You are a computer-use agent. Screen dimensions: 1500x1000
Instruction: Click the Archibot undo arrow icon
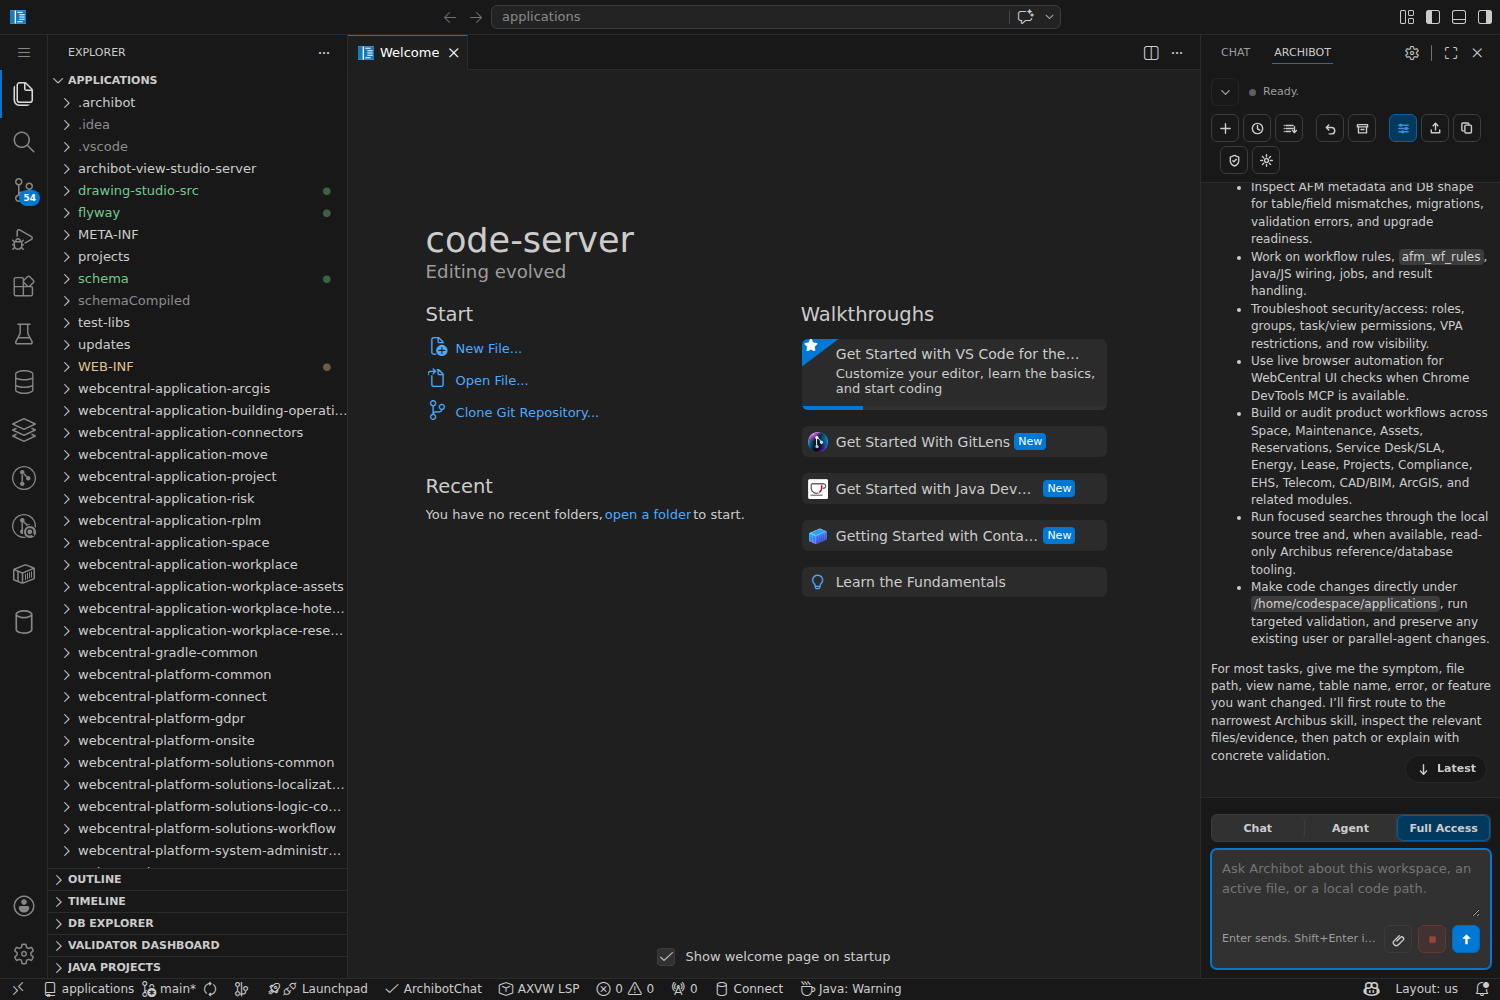[1330, 128]
